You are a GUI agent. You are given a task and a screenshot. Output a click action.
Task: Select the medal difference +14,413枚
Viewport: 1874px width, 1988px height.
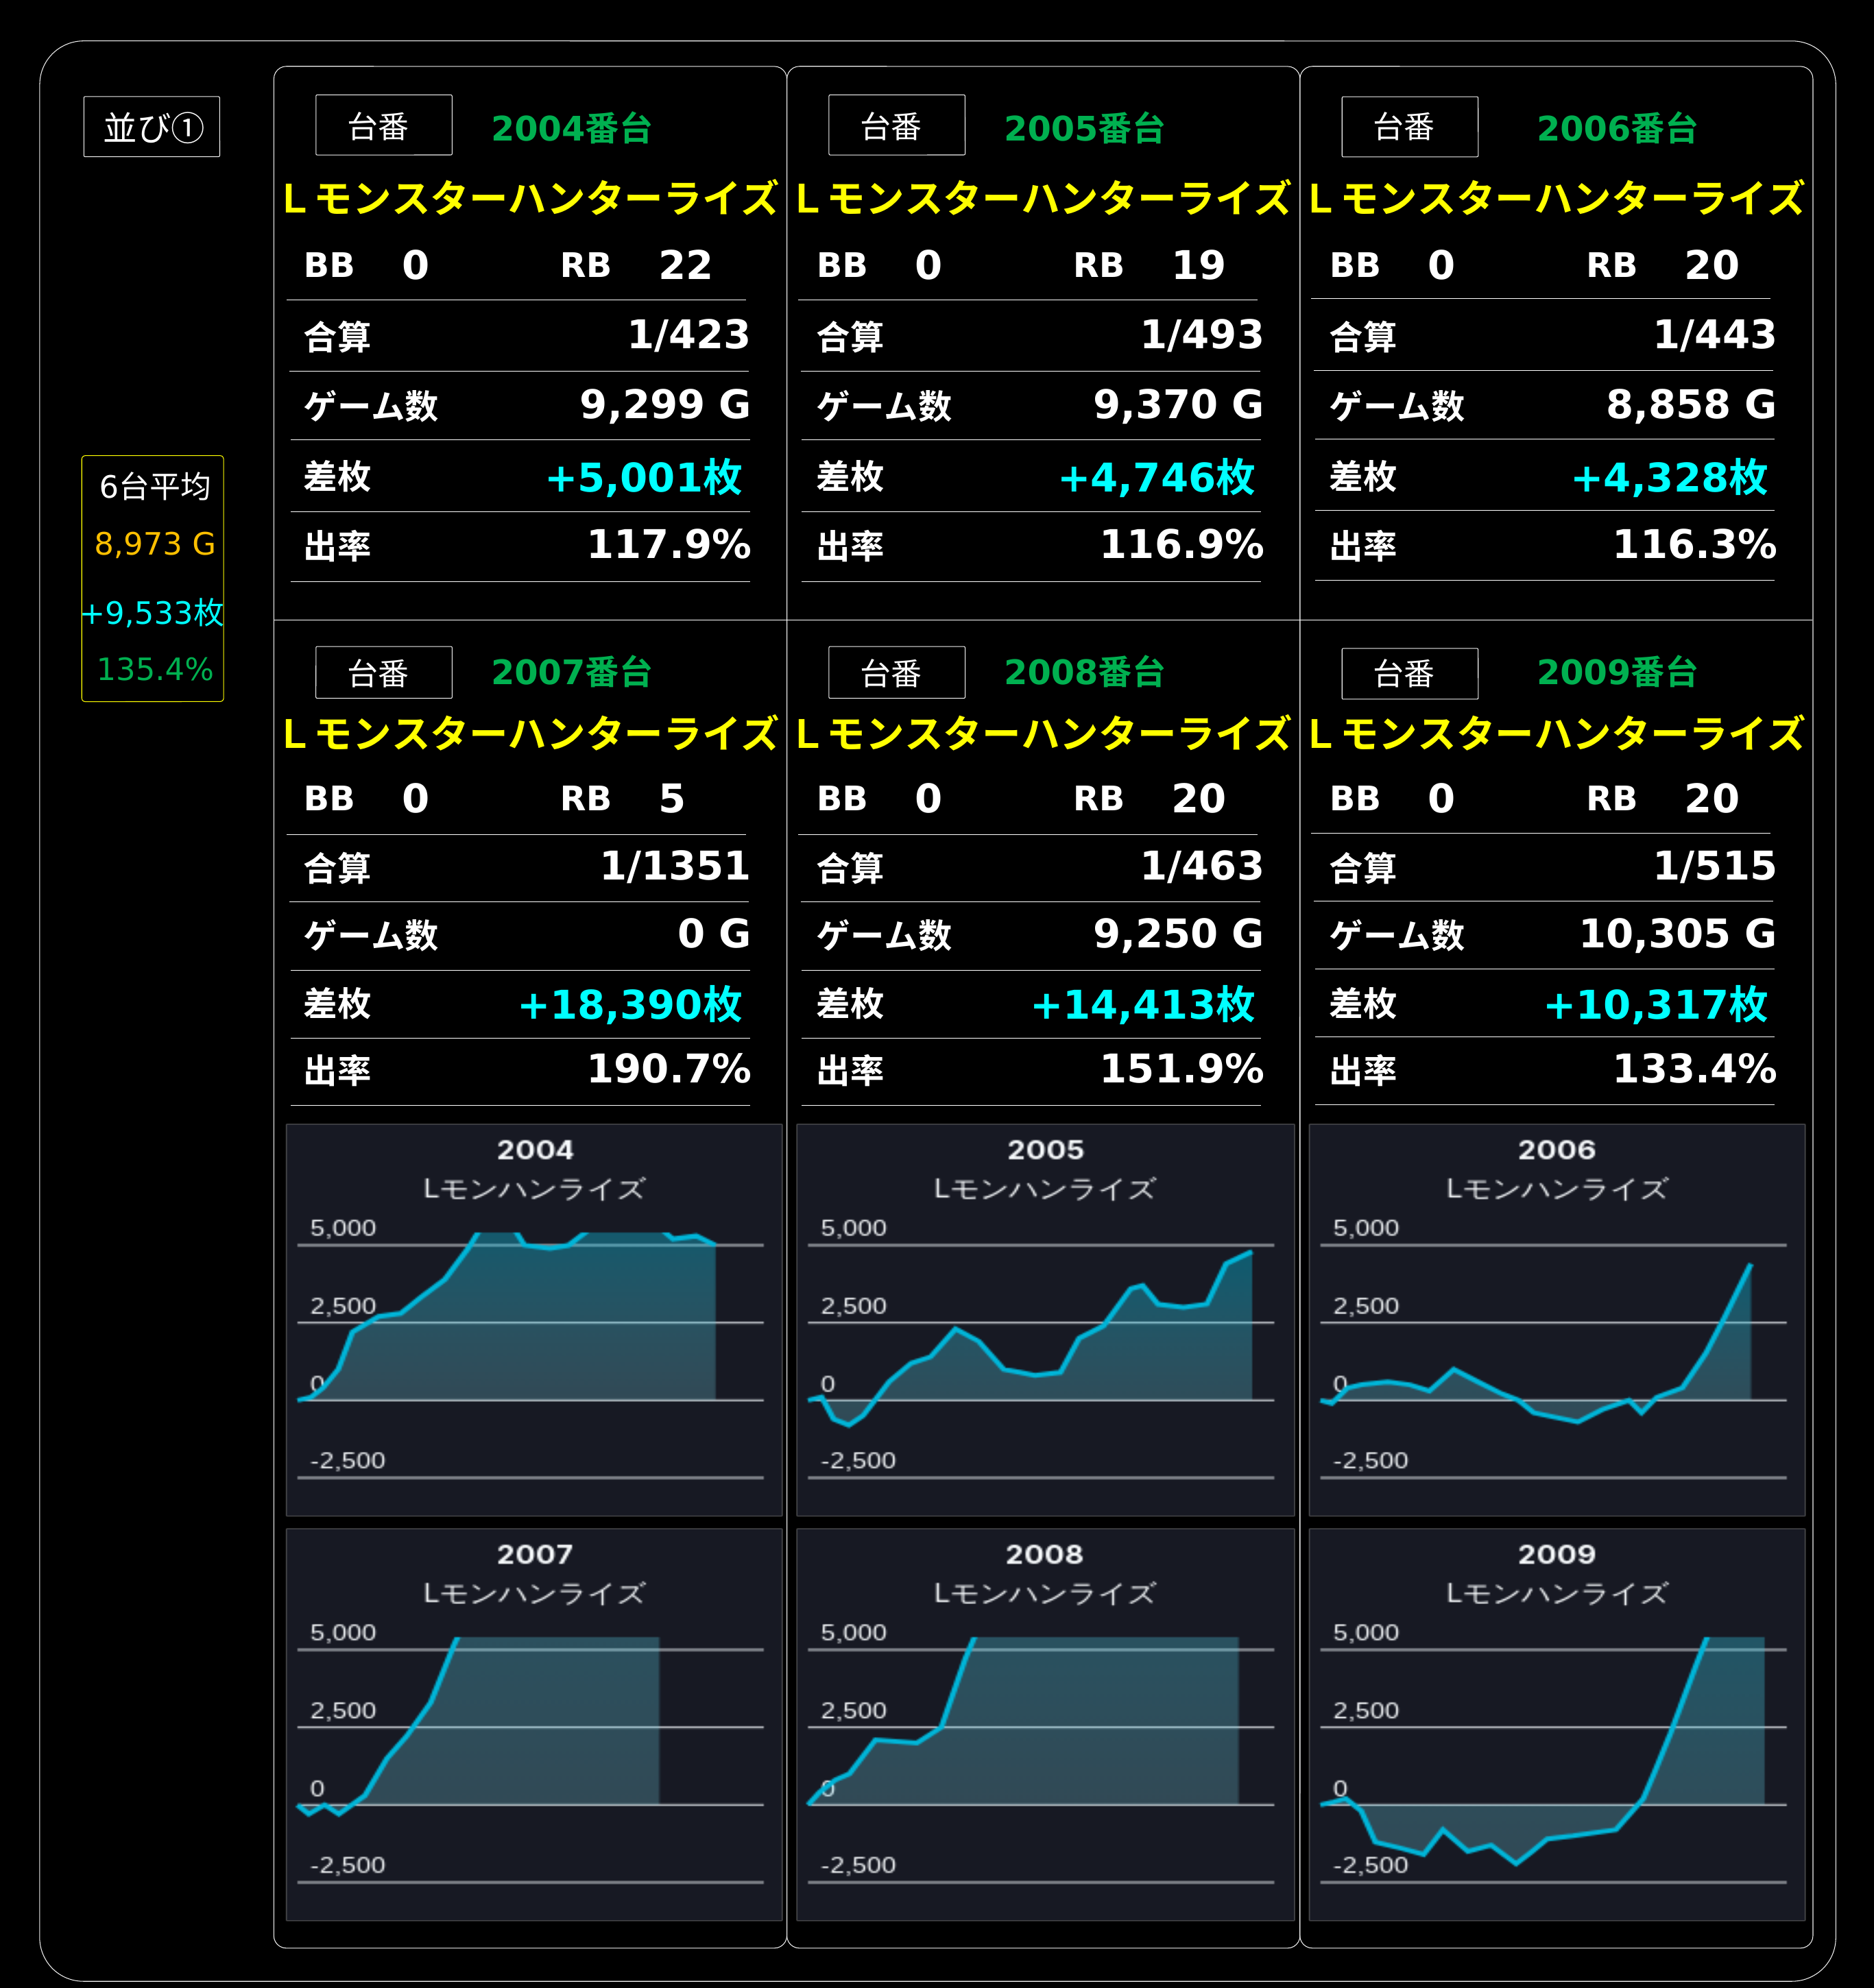click(x=1143, y=1004)
